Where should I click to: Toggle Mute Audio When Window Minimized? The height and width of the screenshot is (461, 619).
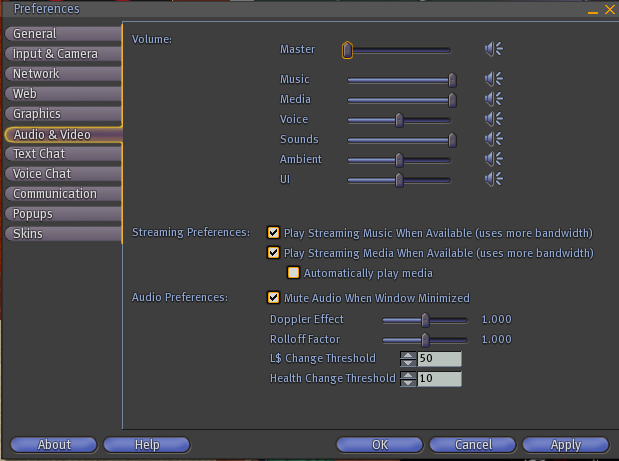(273, 298)
